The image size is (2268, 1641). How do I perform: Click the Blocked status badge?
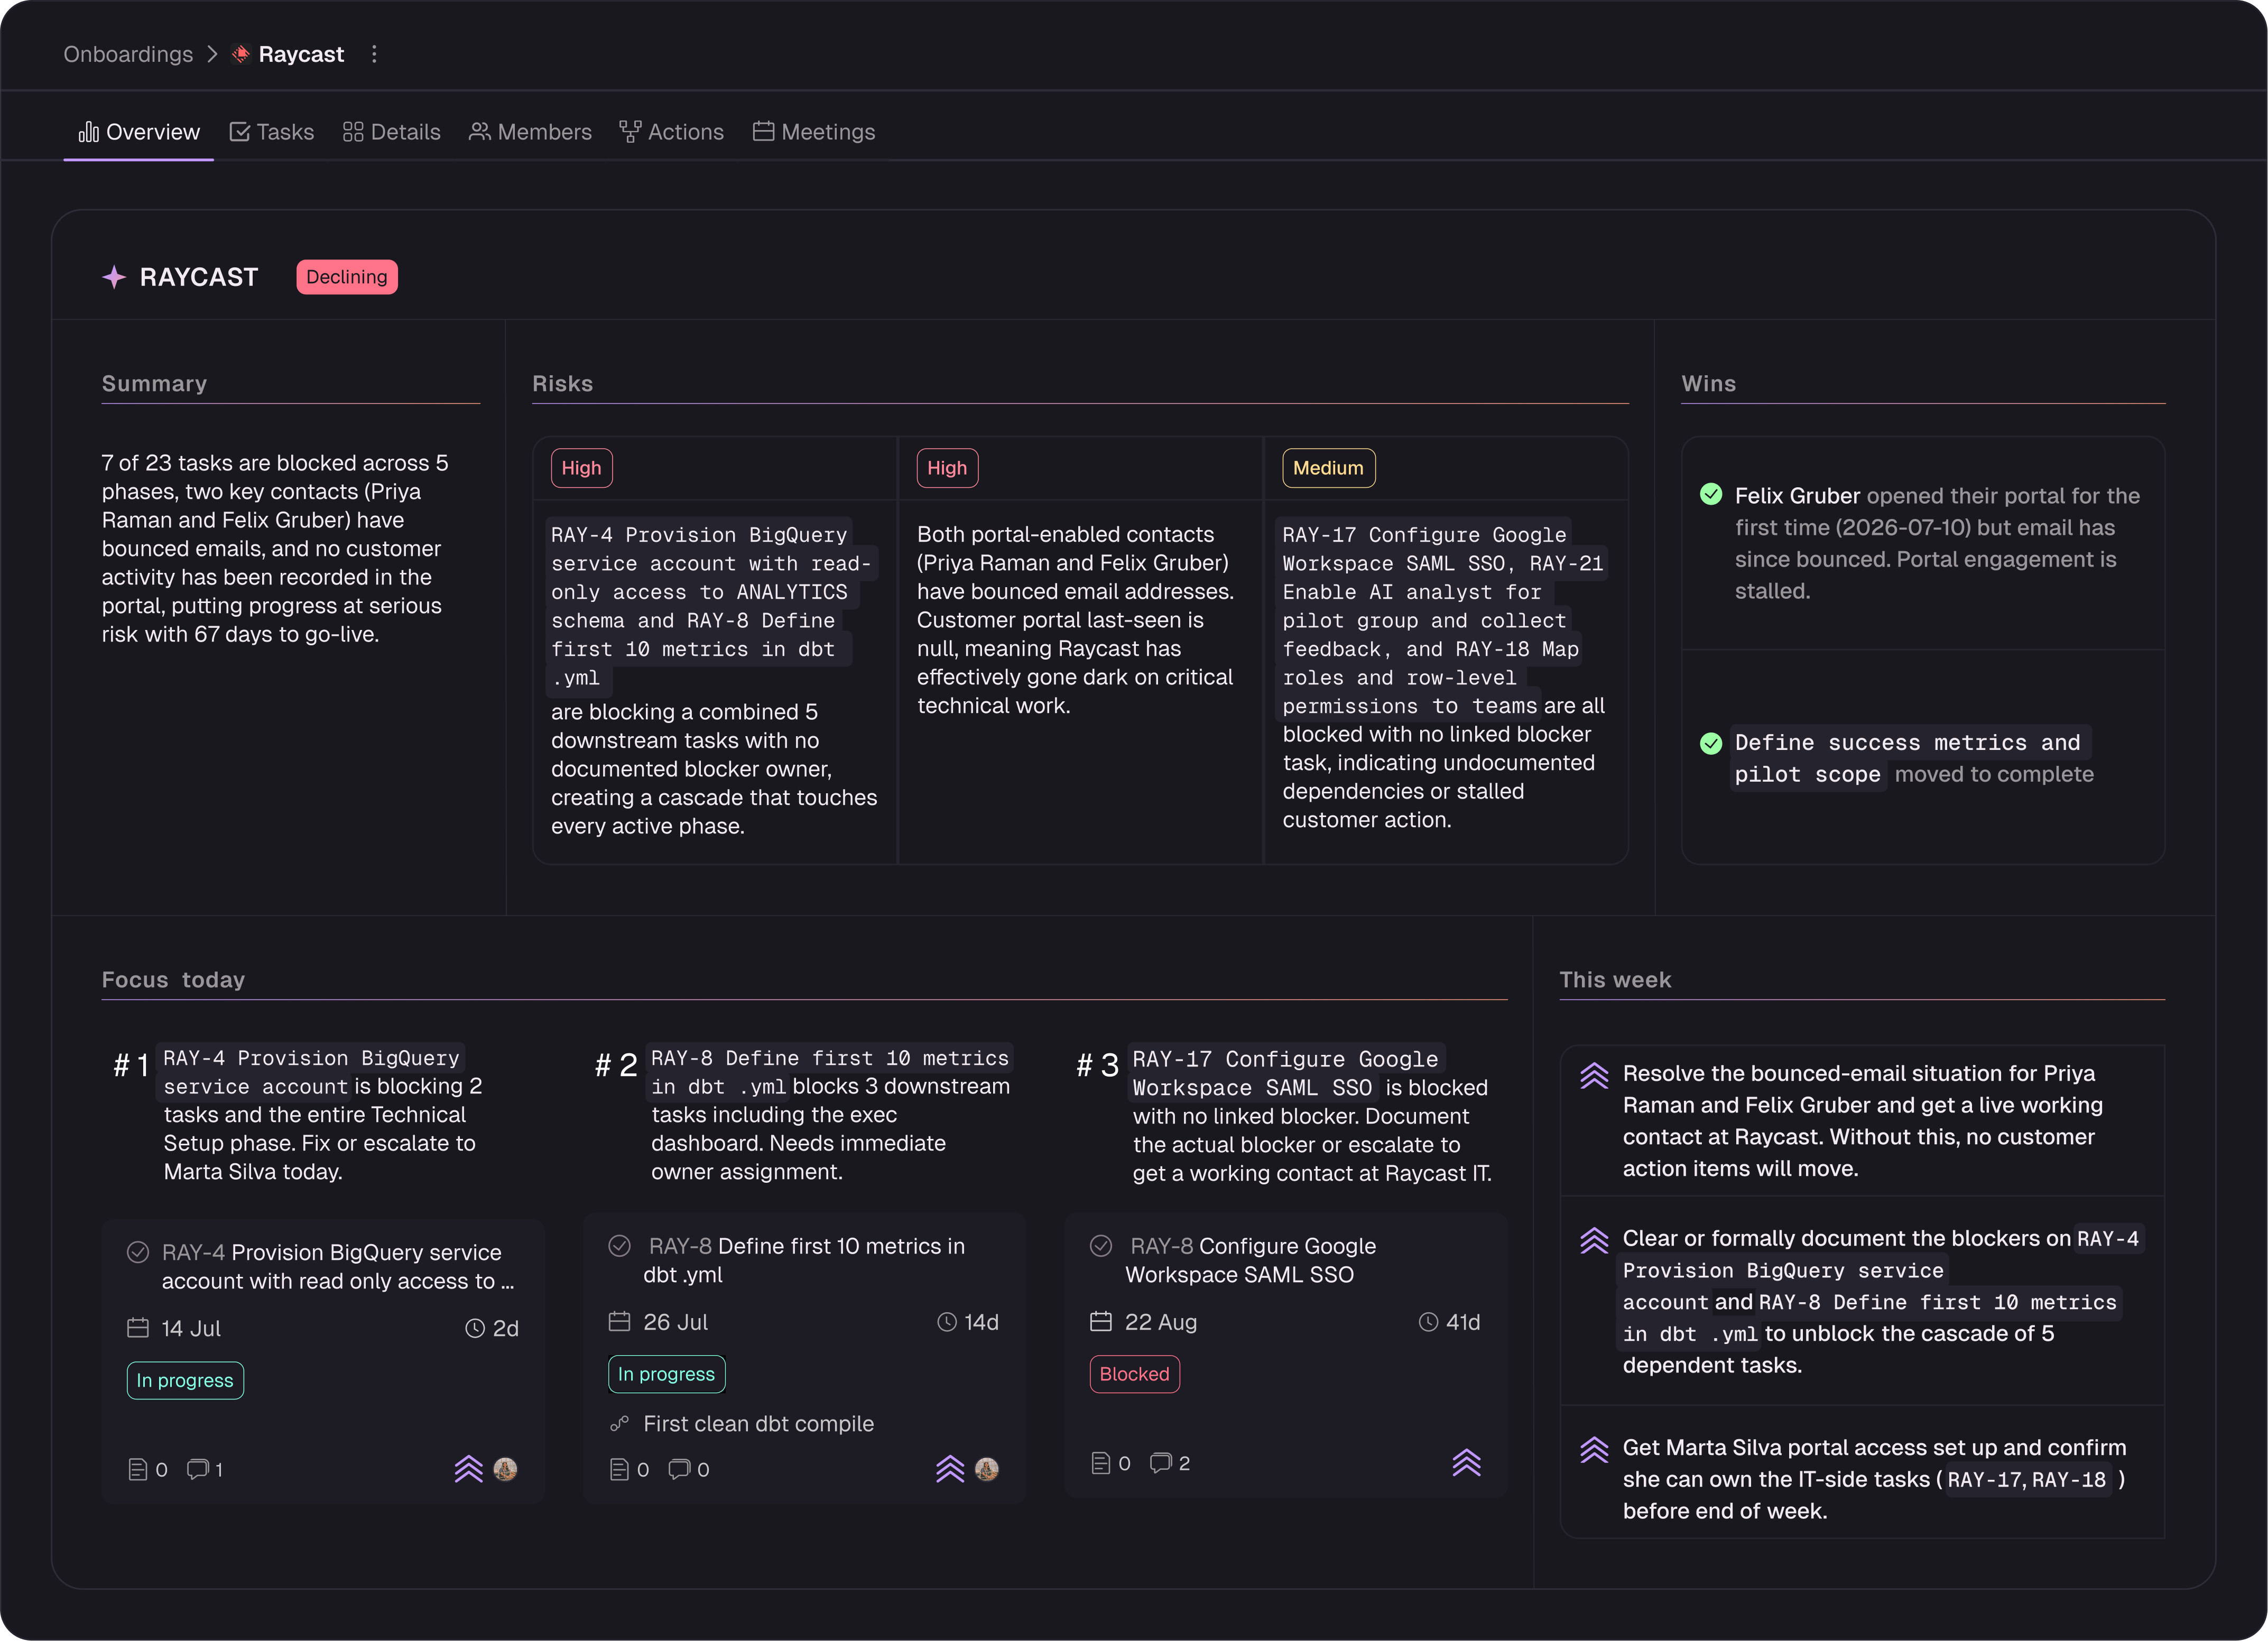(x=1135, y=1374)
